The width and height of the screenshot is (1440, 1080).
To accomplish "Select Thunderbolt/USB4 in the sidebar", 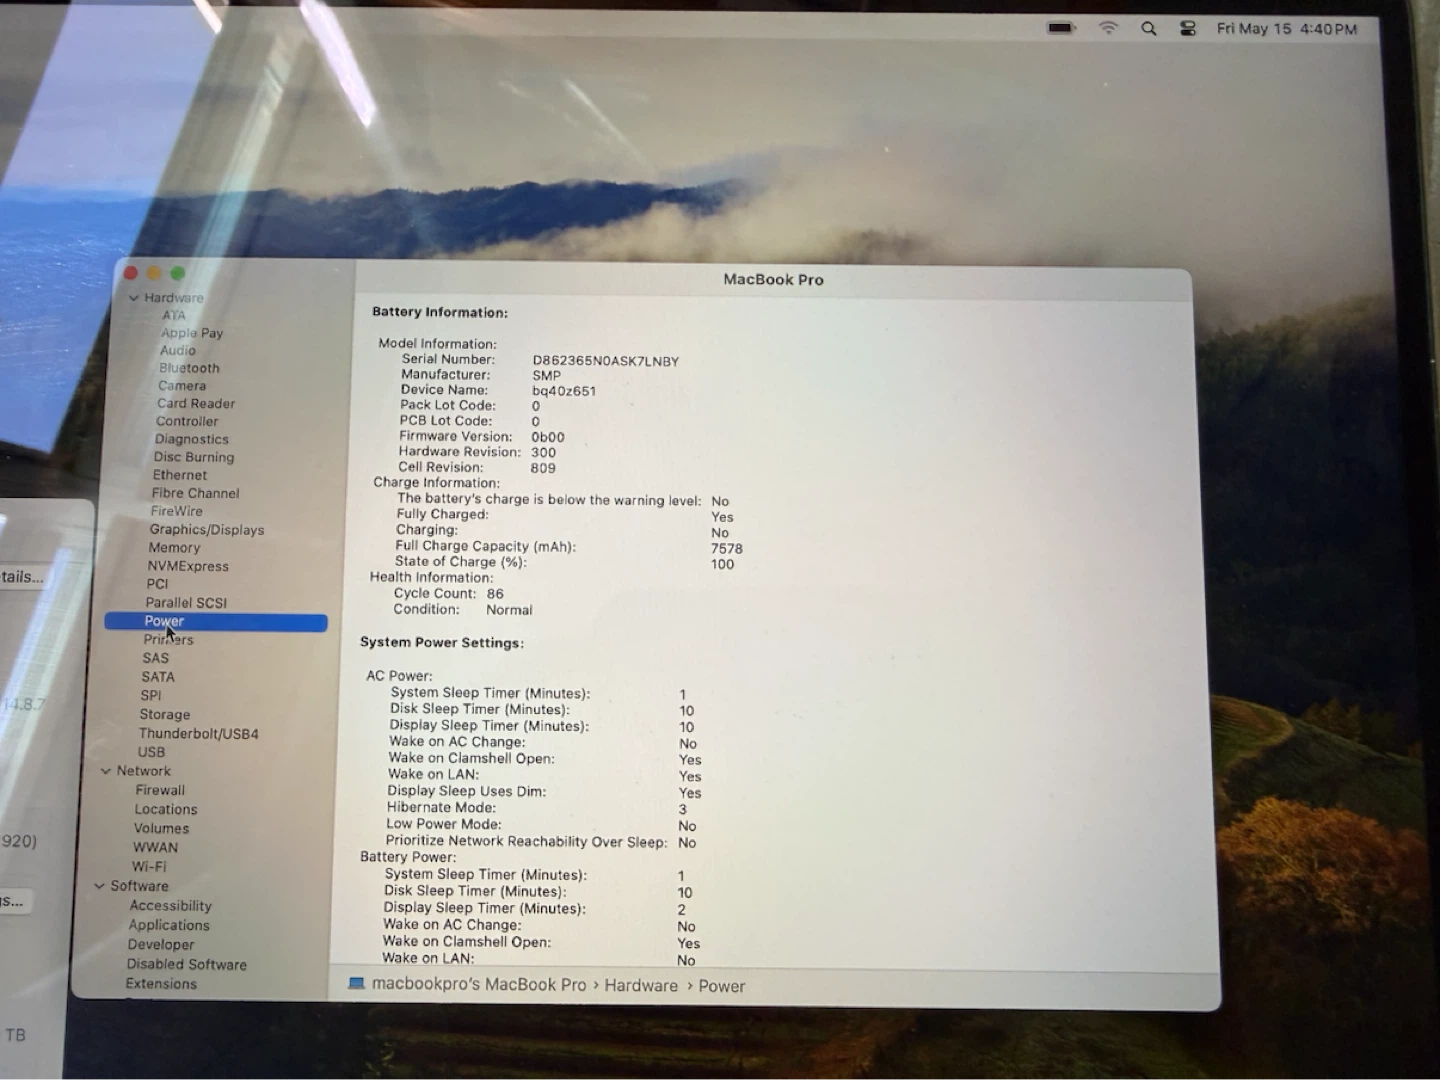I will click(199, 734).
